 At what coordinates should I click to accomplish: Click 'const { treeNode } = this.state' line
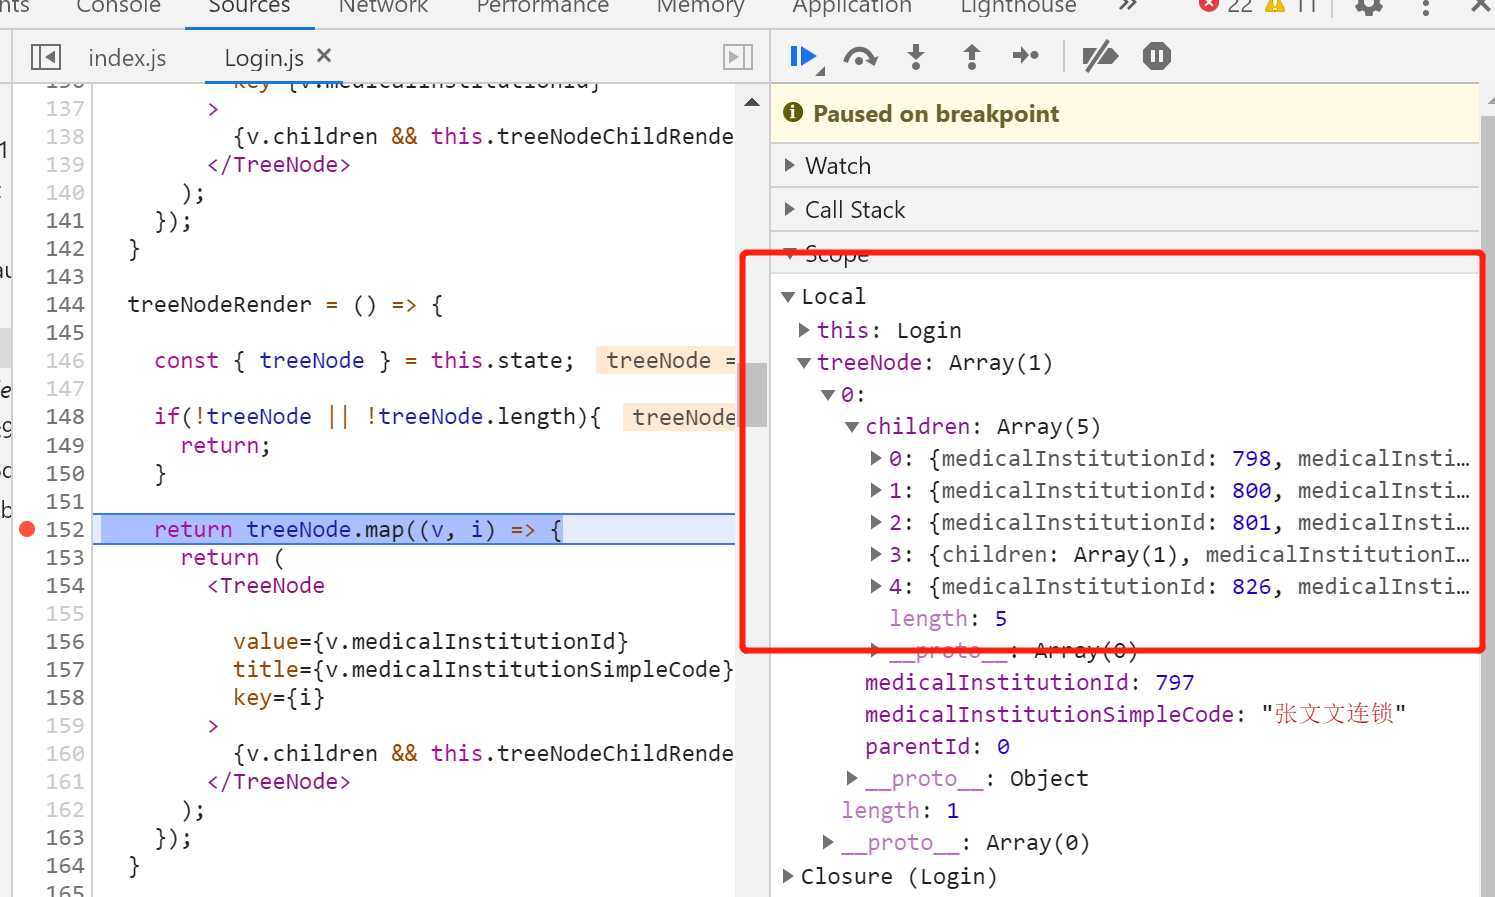[364, 361]
